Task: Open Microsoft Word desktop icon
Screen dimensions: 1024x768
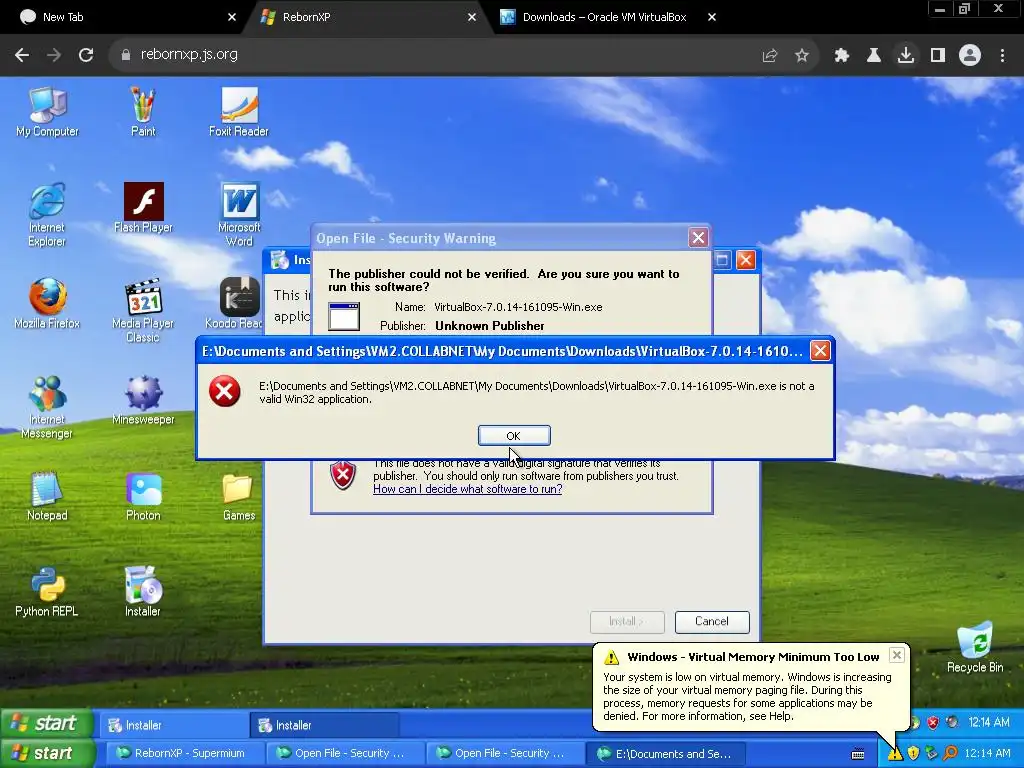Action: 239,215
